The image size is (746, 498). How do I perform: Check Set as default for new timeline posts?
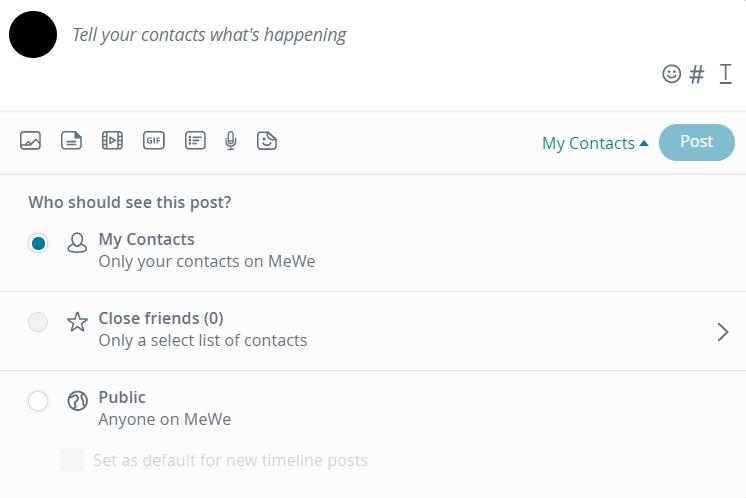point(72,460)
